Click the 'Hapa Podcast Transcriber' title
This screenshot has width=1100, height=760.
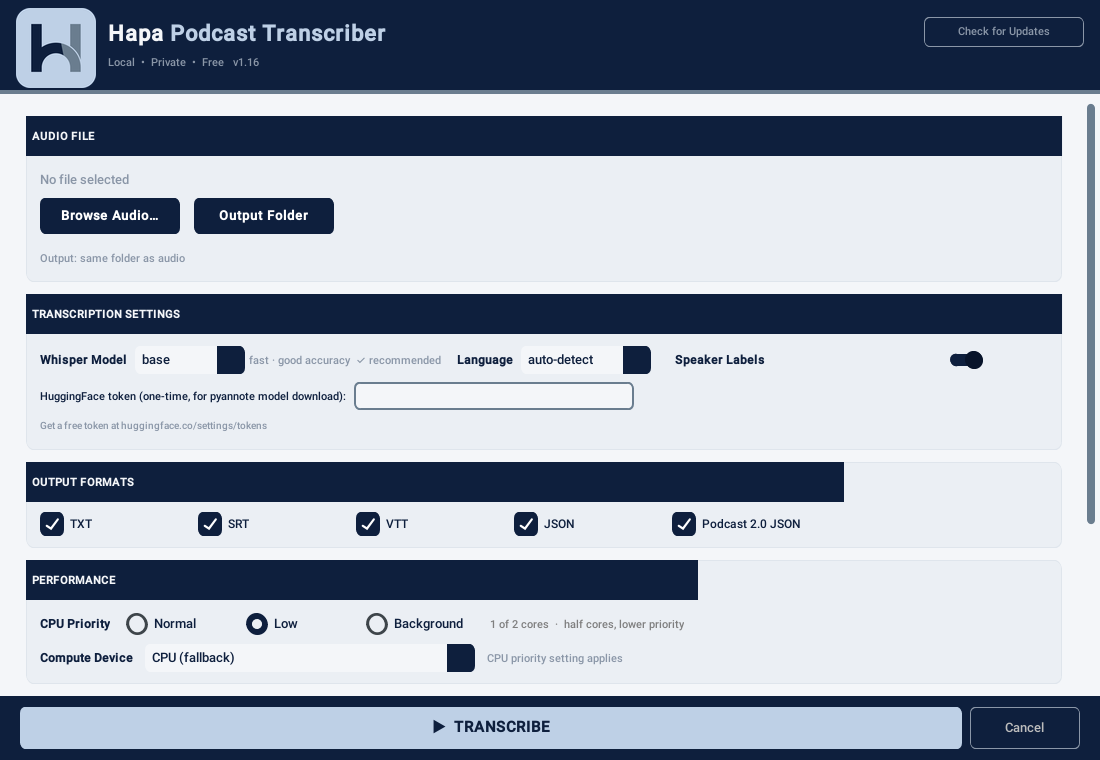247,33
